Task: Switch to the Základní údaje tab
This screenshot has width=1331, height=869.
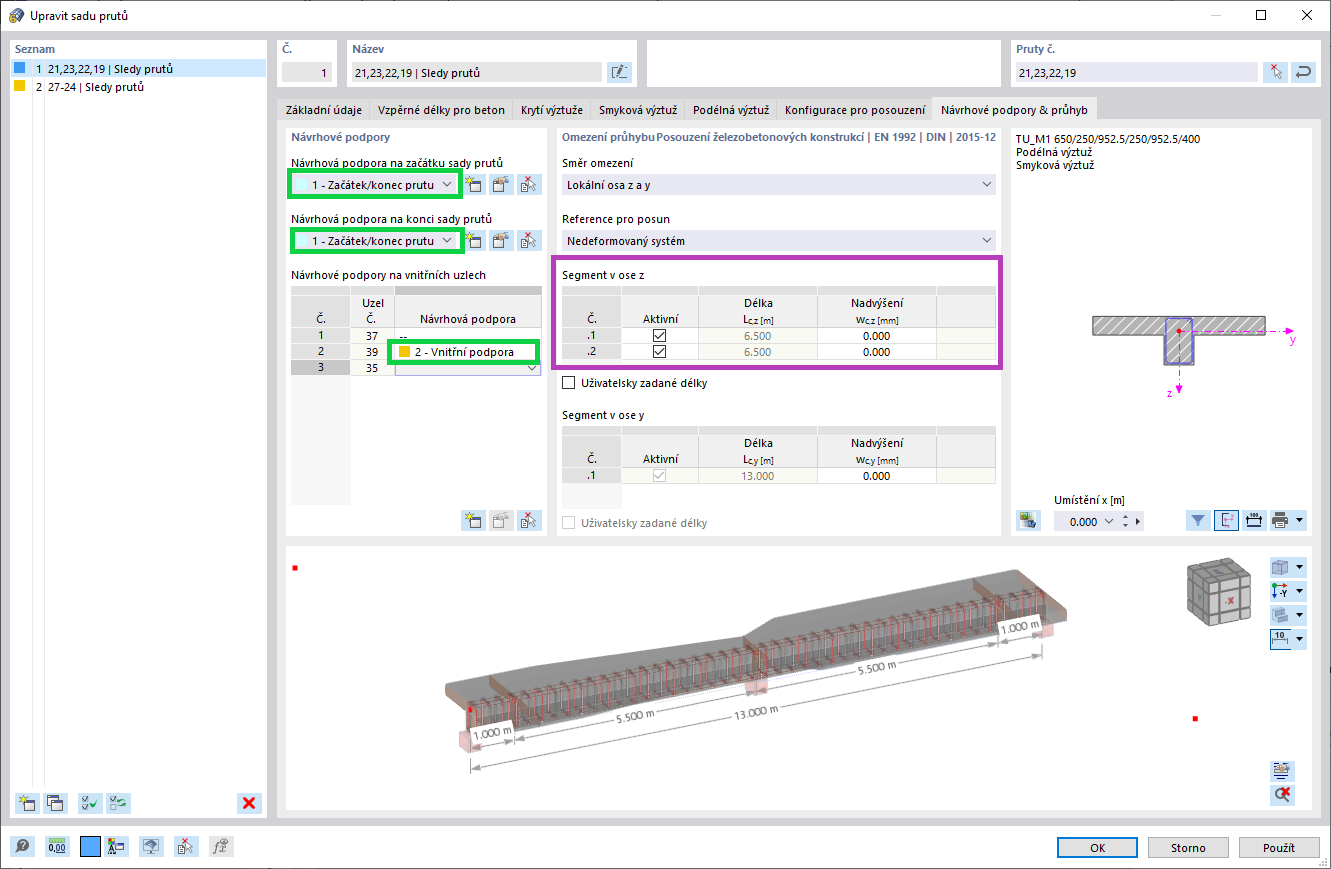Action: pos(324,110)
